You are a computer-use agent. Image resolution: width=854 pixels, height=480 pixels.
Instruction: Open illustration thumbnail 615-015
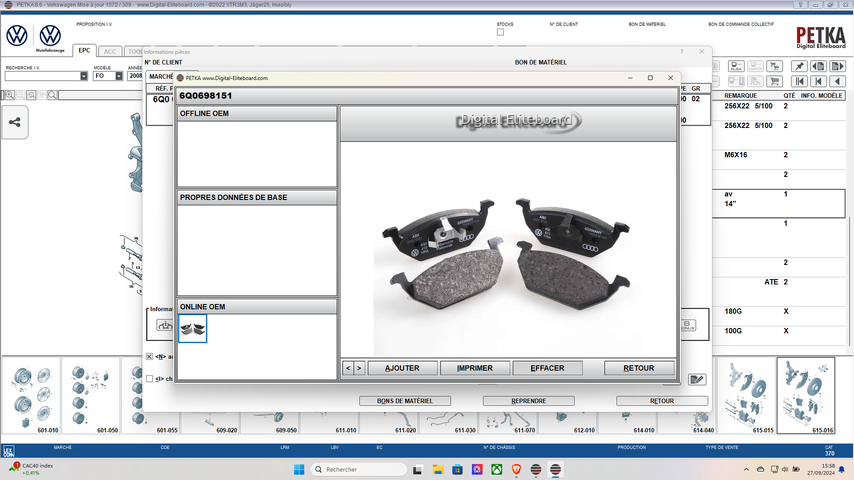pyautogui.click(x=746, y=396)
